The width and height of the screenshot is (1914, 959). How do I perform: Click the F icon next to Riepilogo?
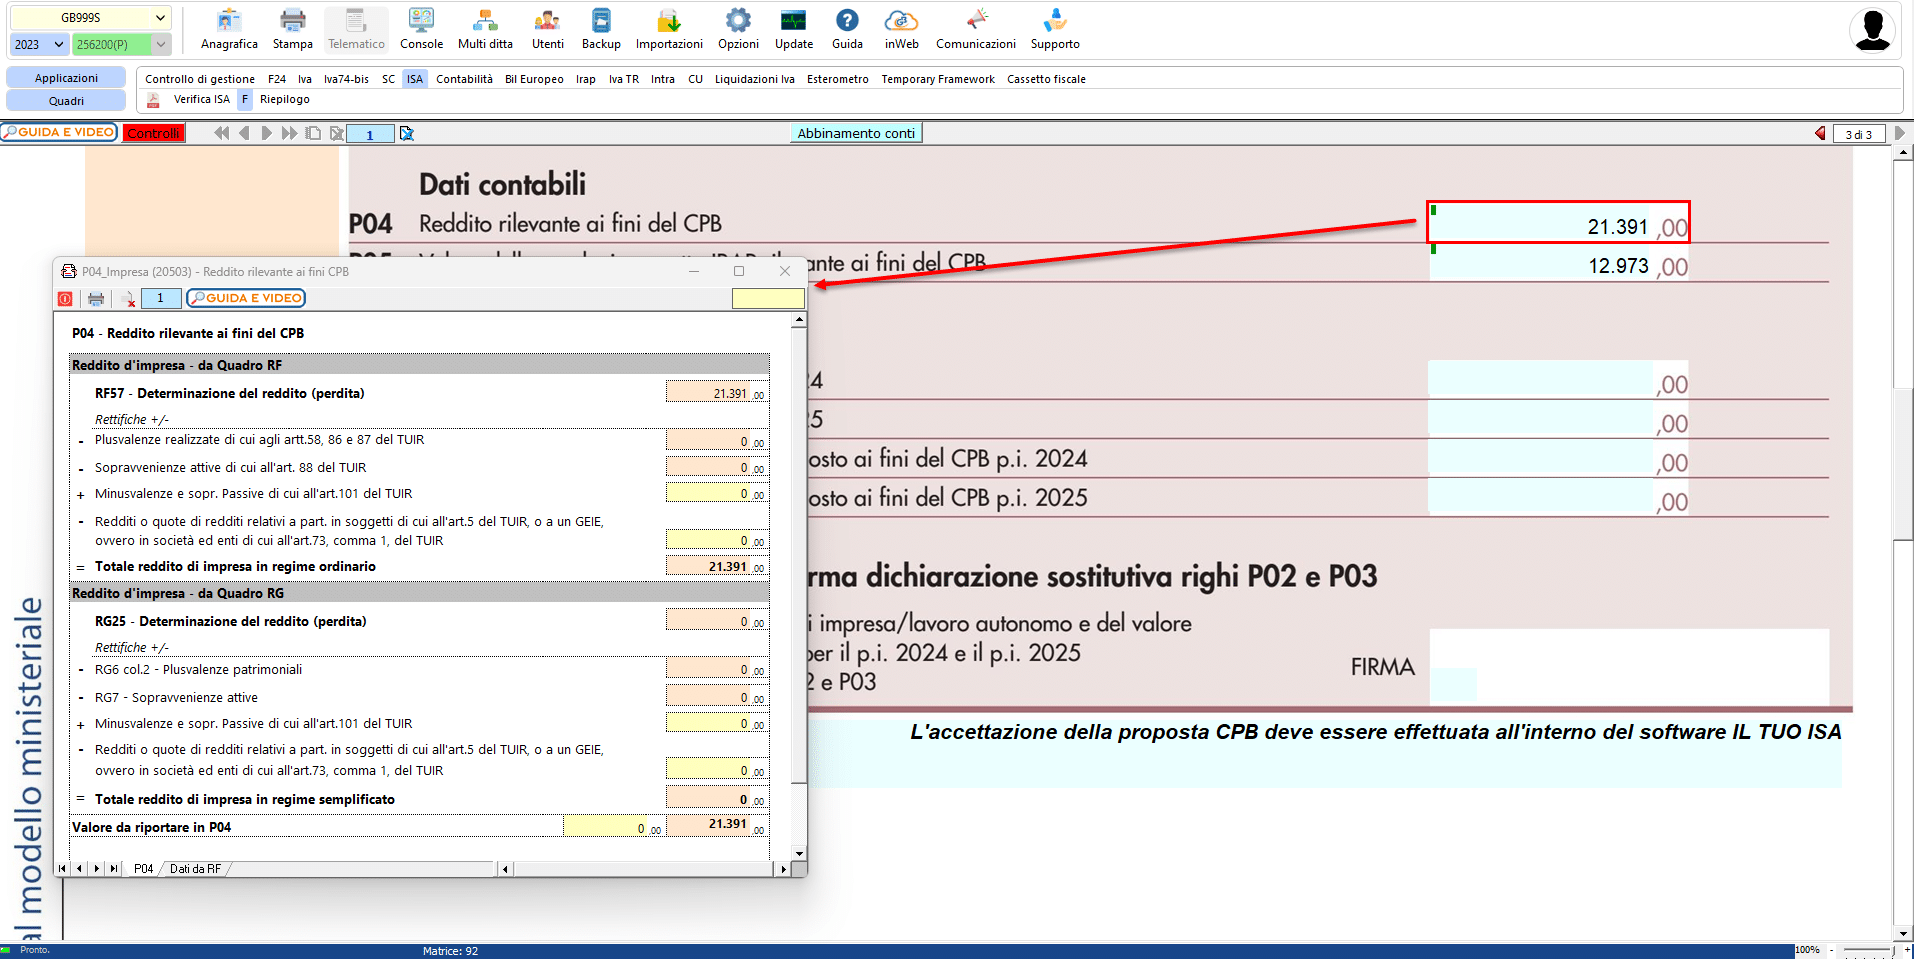click(x=244, y=99)
